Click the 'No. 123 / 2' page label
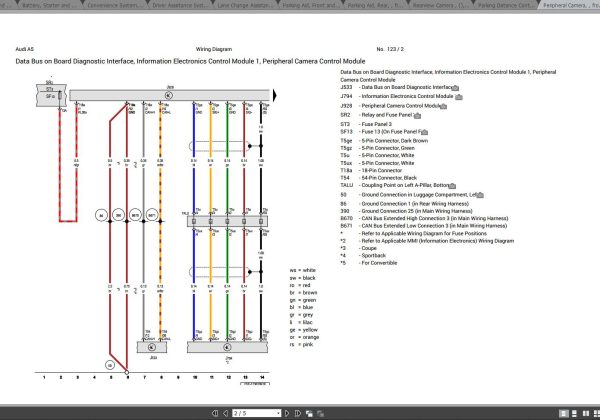The width and height of the screenshot is (600, 420). (x=390, y=49)
